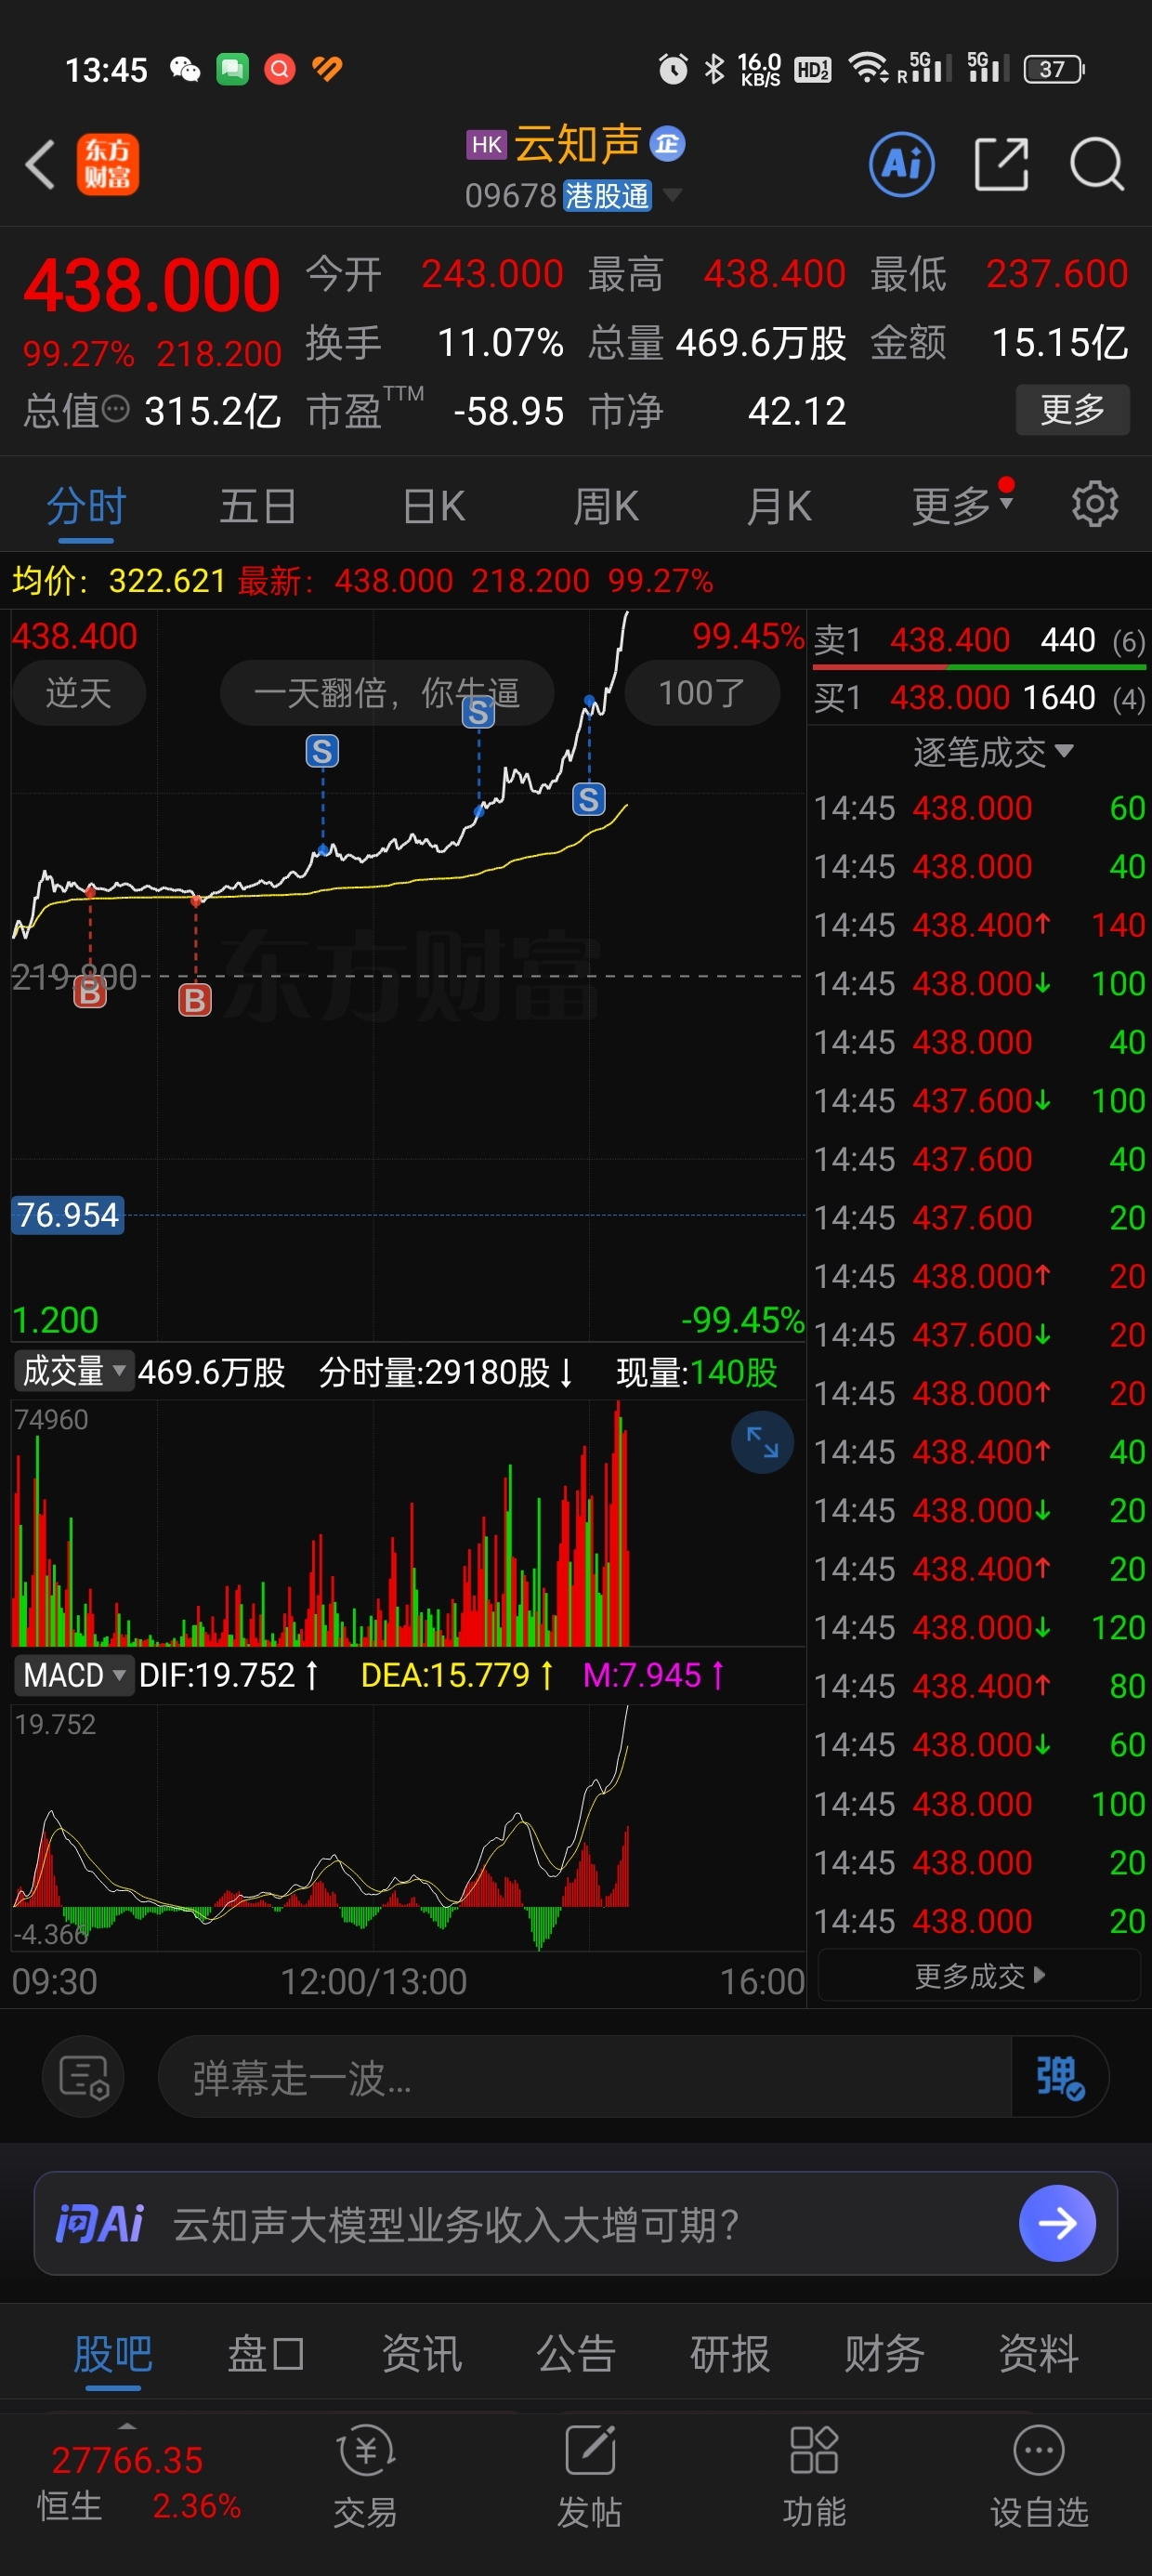The image size is (1152, 2576).
Task: Open chart settings gear icon
Action: click(x=1095, y=504)
